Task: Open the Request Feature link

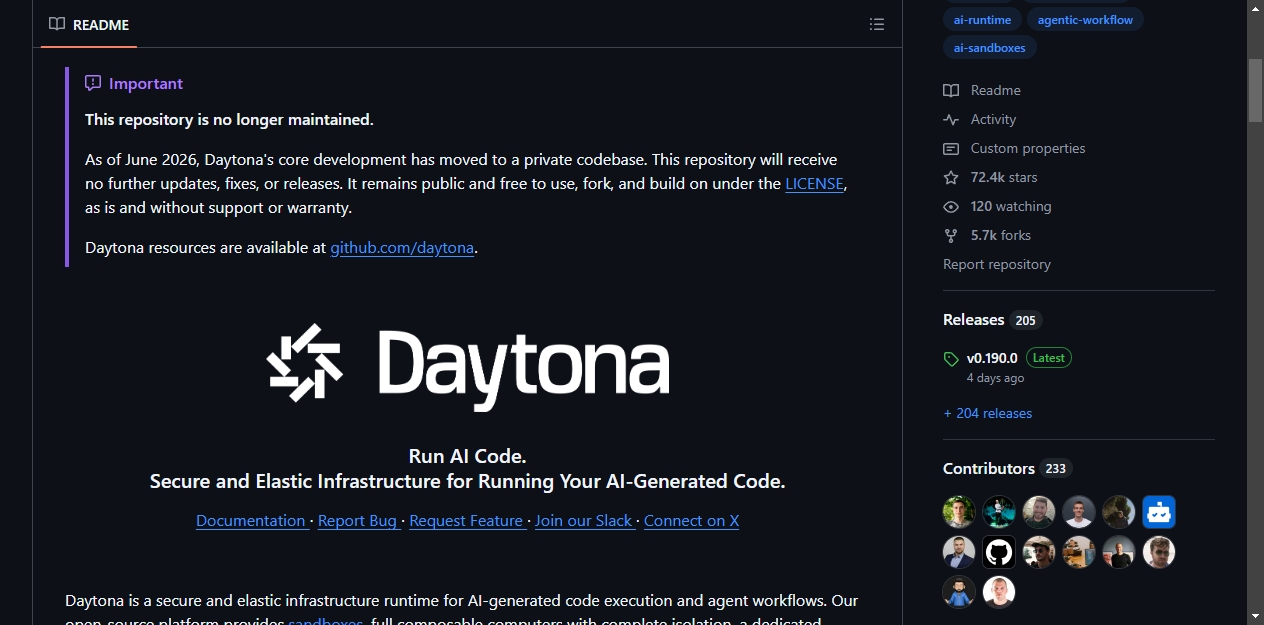Action: pyautogui.click(x=466, y=521)
